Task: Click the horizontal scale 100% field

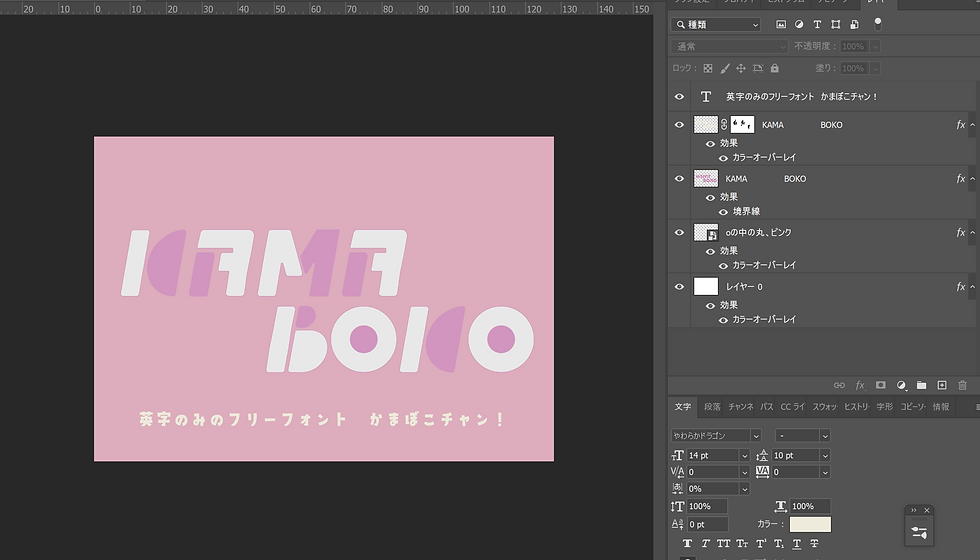Action: (810, 506)
